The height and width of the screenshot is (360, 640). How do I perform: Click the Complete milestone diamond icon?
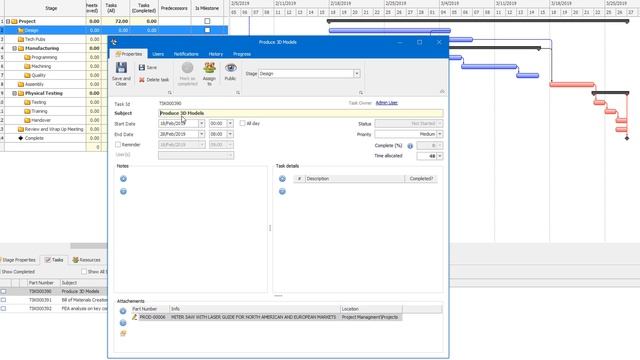[21, 138]
